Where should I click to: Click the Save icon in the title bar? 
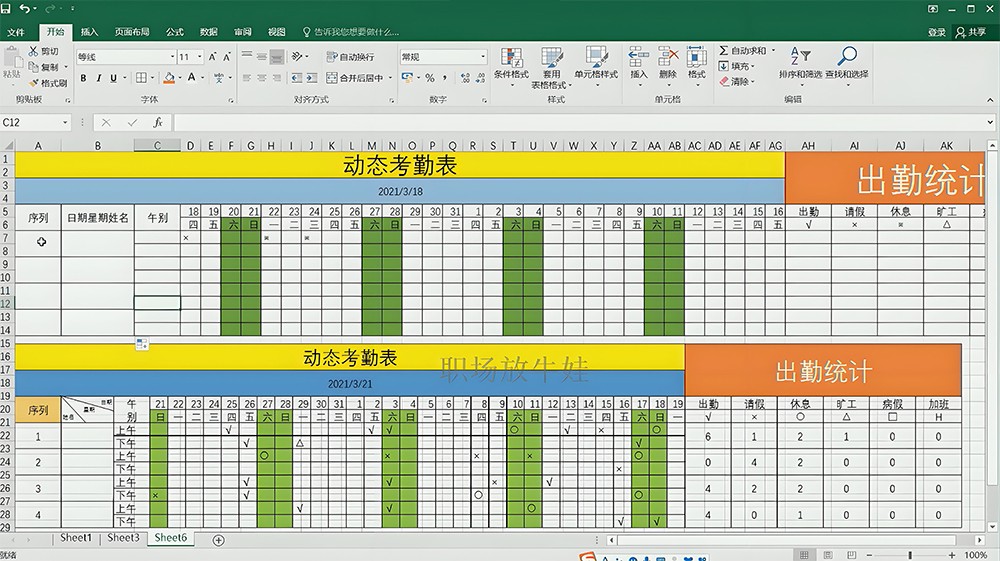pyautogui.click(x=6, y=8)
